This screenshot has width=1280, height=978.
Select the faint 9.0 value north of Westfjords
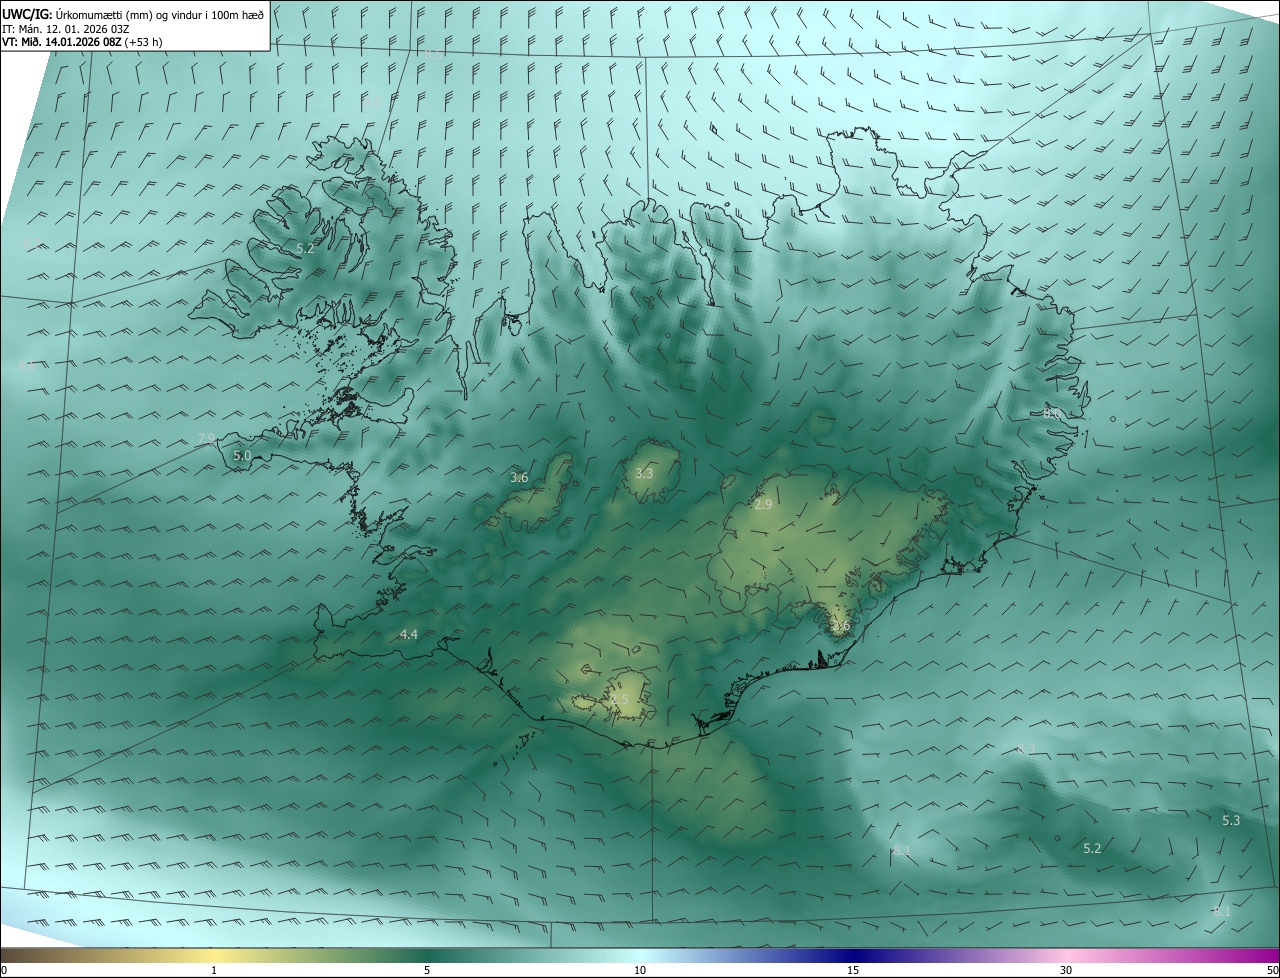pyautogui.click(x=372, y=101)
